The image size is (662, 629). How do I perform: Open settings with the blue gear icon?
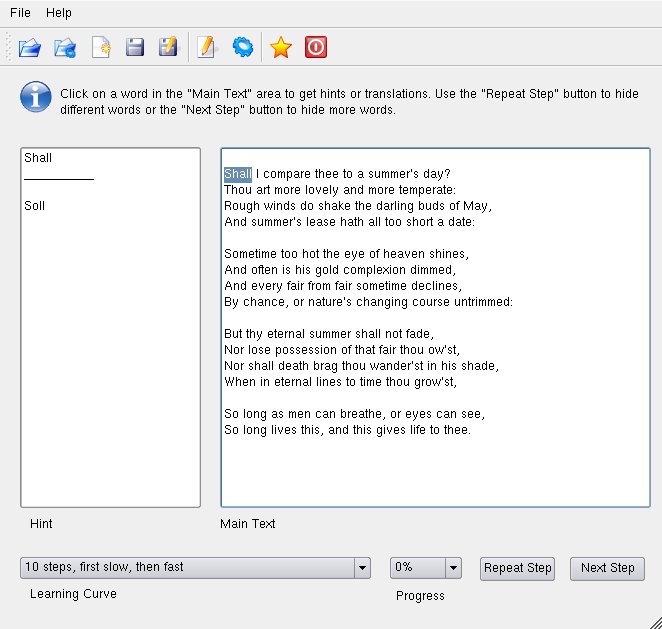243,47
